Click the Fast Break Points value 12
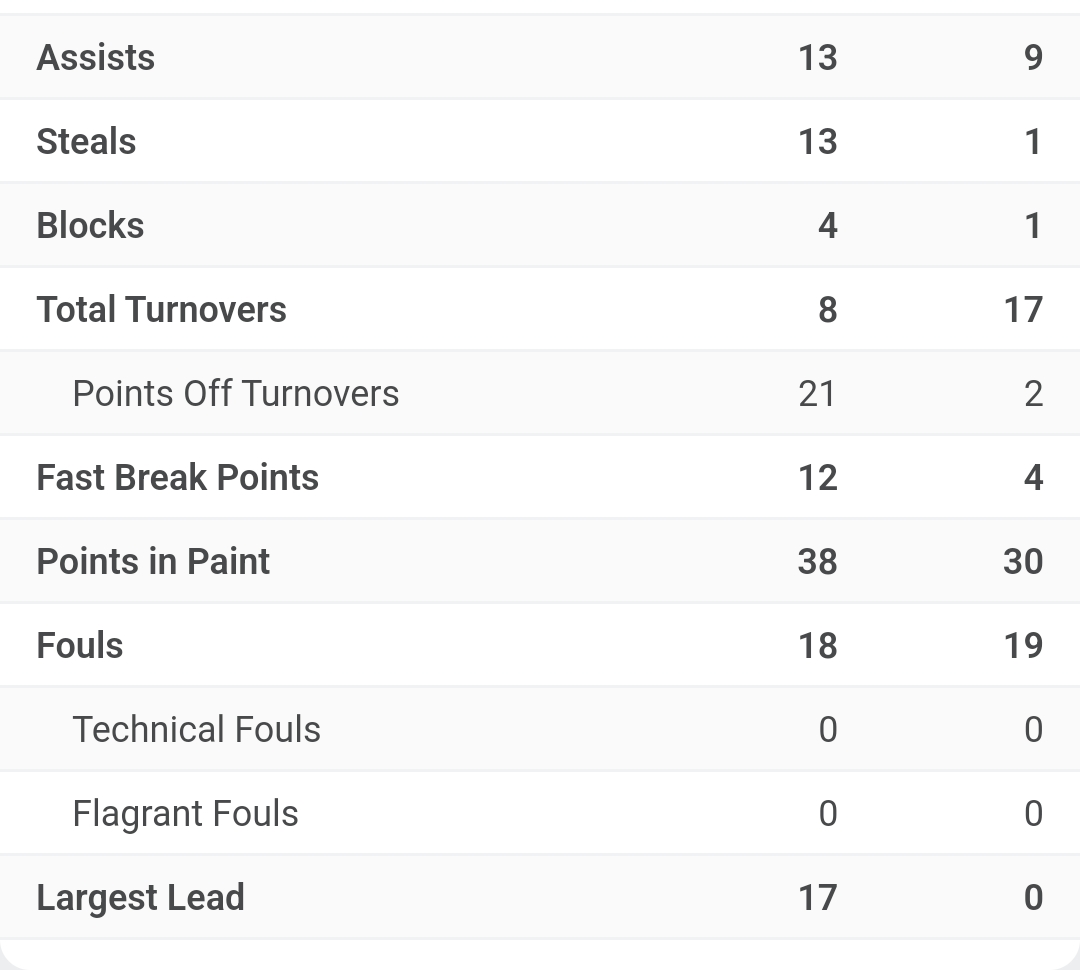The width and height of the screenshot is (1080, 970). click(818, 477)
